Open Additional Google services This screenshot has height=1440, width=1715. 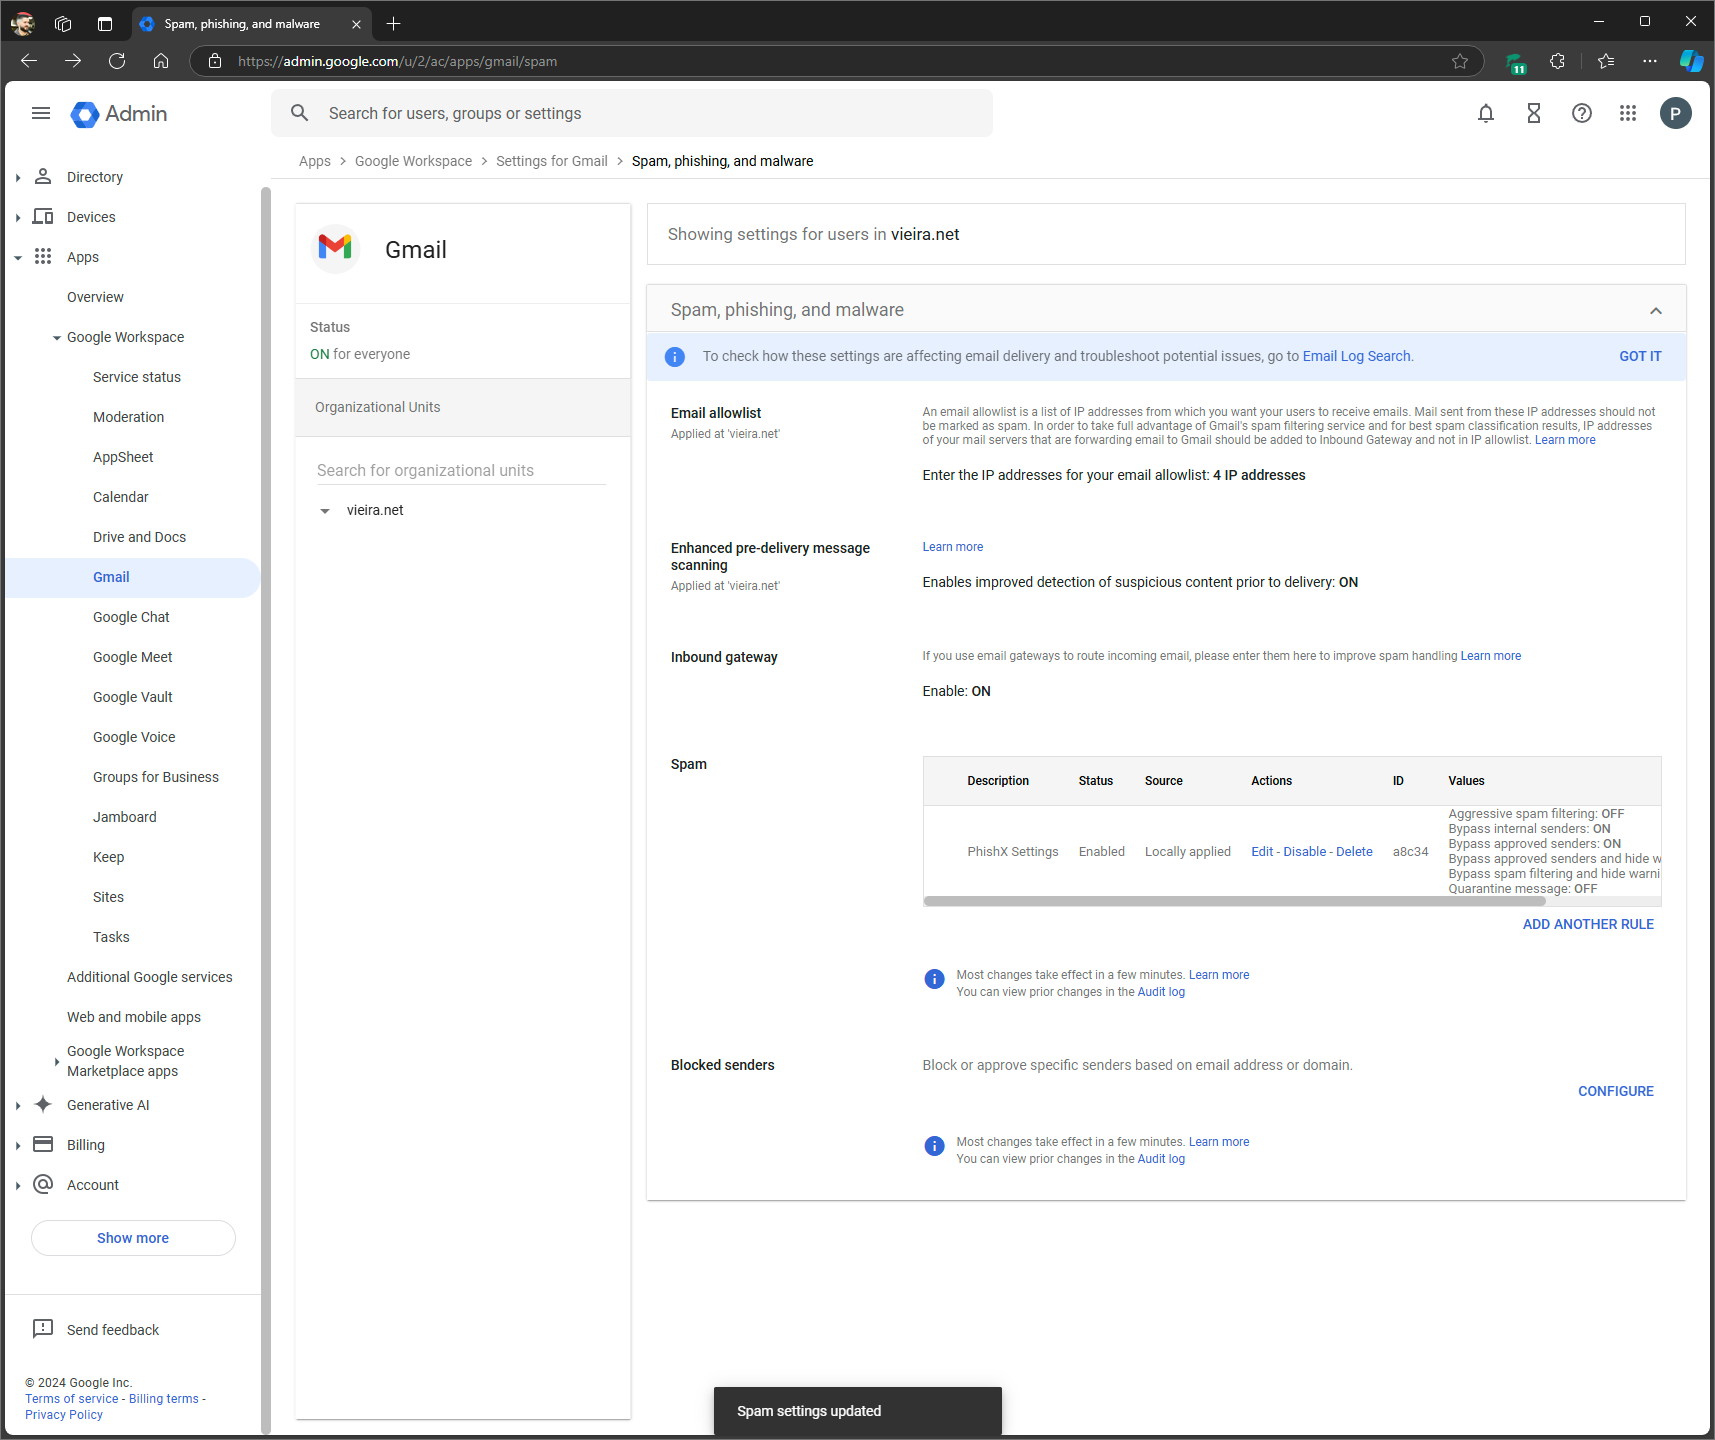[x=149, y=977]
